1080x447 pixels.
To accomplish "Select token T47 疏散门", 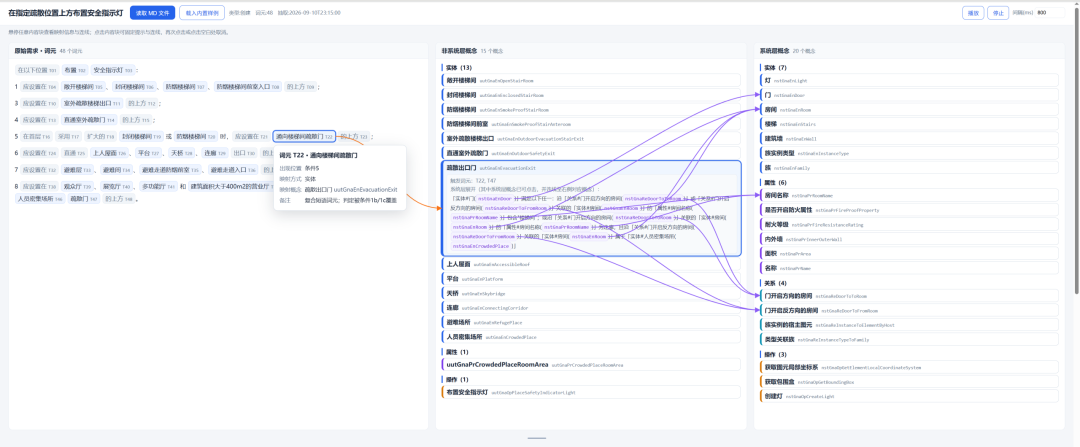I will coord(84,198).
